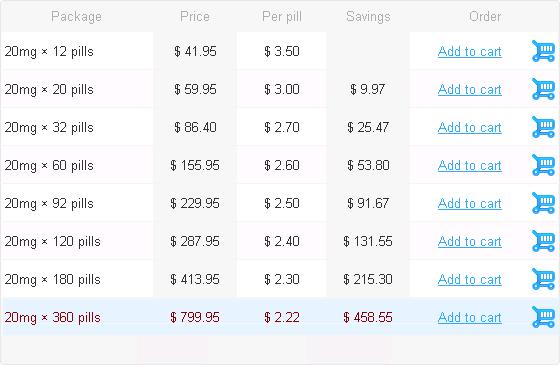Viewport: 560px width, 365px height.
Task: Click the Package column header
Action: click(x=76, y=16)
